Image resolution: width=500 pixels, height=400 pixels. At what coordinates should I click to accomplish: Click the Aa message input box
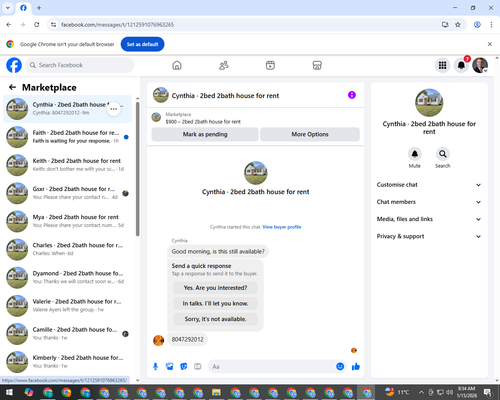click(272, 367)
